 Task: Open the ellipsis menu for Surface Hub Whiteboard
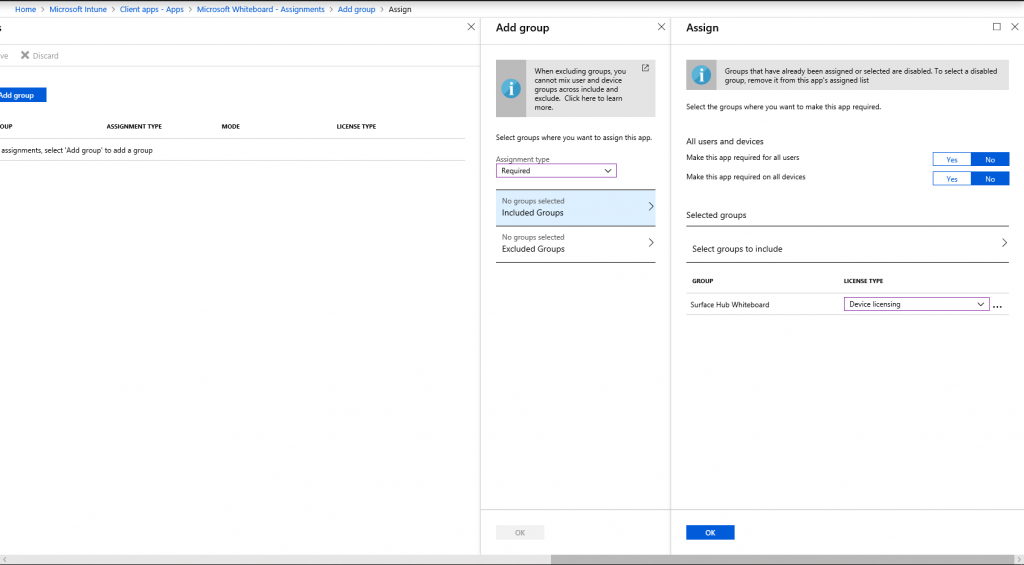[997, 305]
